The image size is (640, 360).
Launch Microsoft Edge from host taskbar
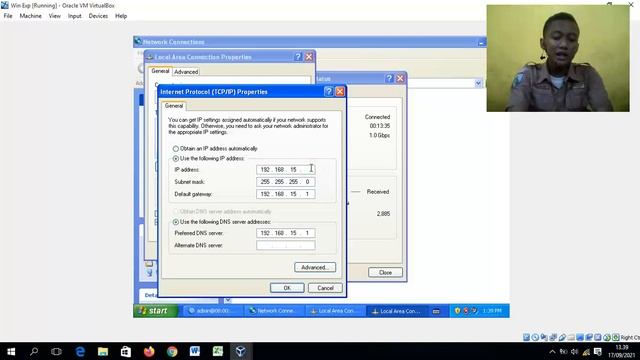pyautogui.click(x=80, y=351)
